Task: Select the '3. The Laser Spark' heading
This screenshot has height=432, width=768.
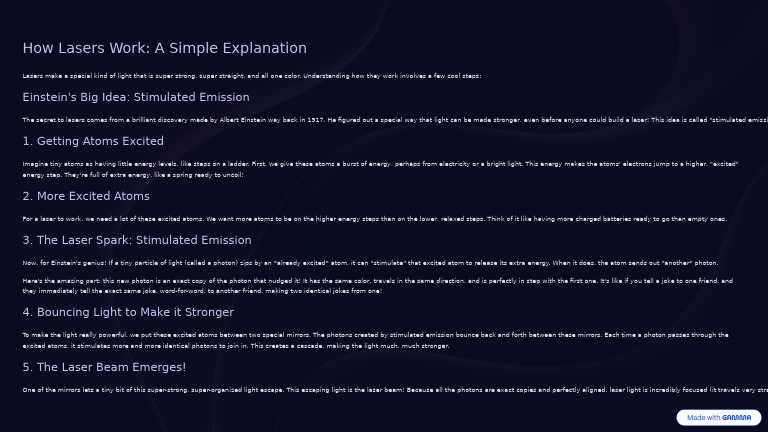Action: [x=136, y=240]
